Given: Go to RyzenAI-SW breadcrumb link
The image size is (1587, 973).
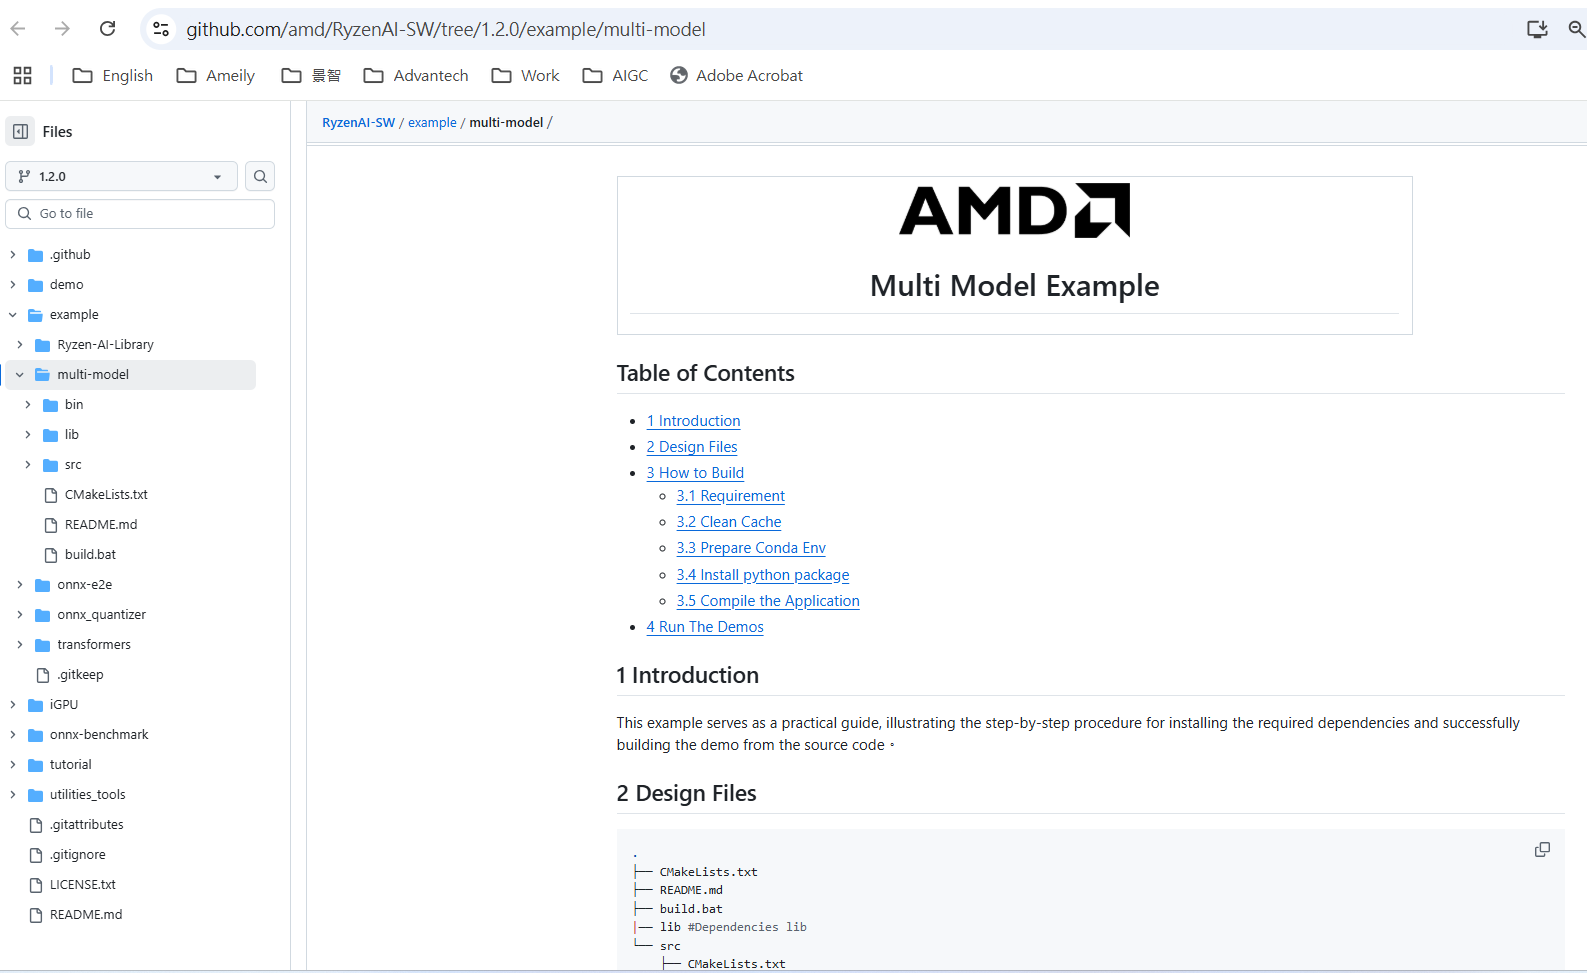Looking at the screenshot, I should tap(358, 123).
